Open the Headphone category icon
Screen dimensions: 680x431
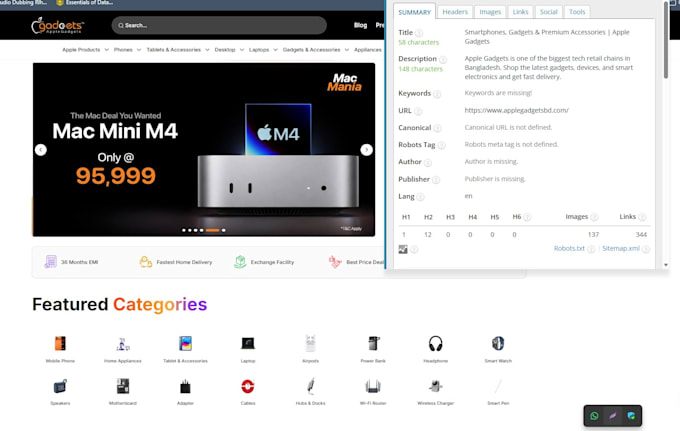pyautogui.click(x=435, y=343)
